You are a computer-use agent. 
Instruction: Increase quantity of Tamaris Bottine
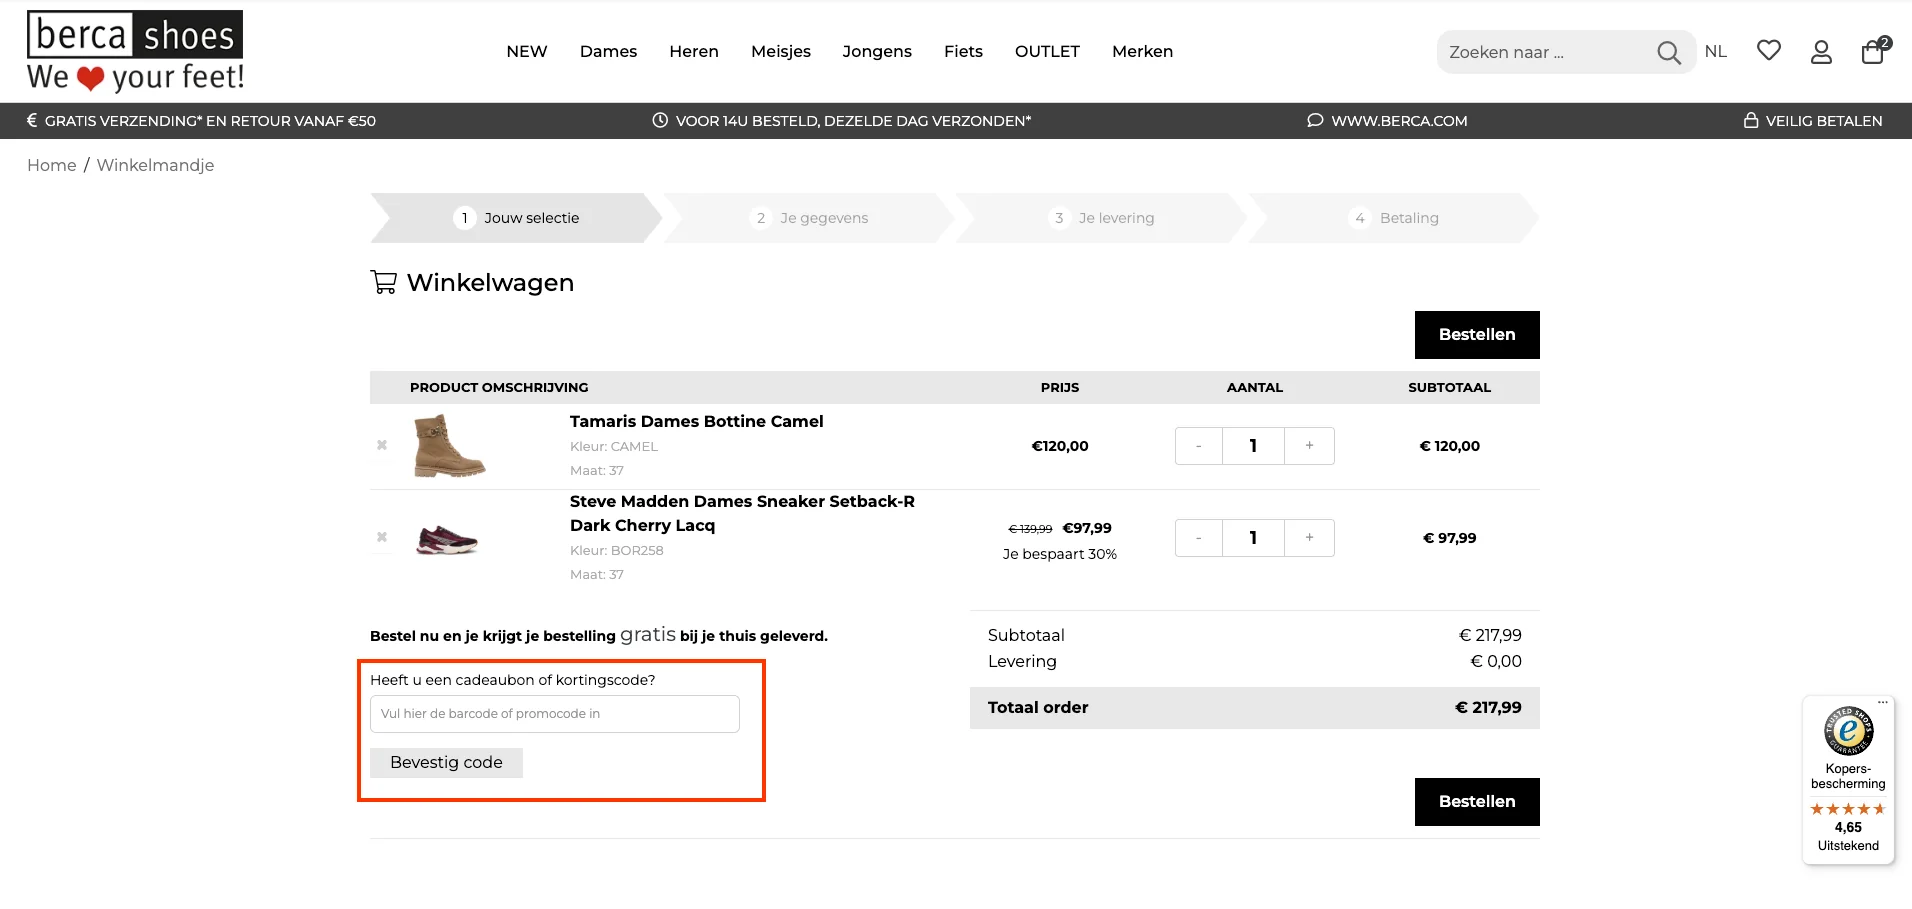tap(1309, 446)
